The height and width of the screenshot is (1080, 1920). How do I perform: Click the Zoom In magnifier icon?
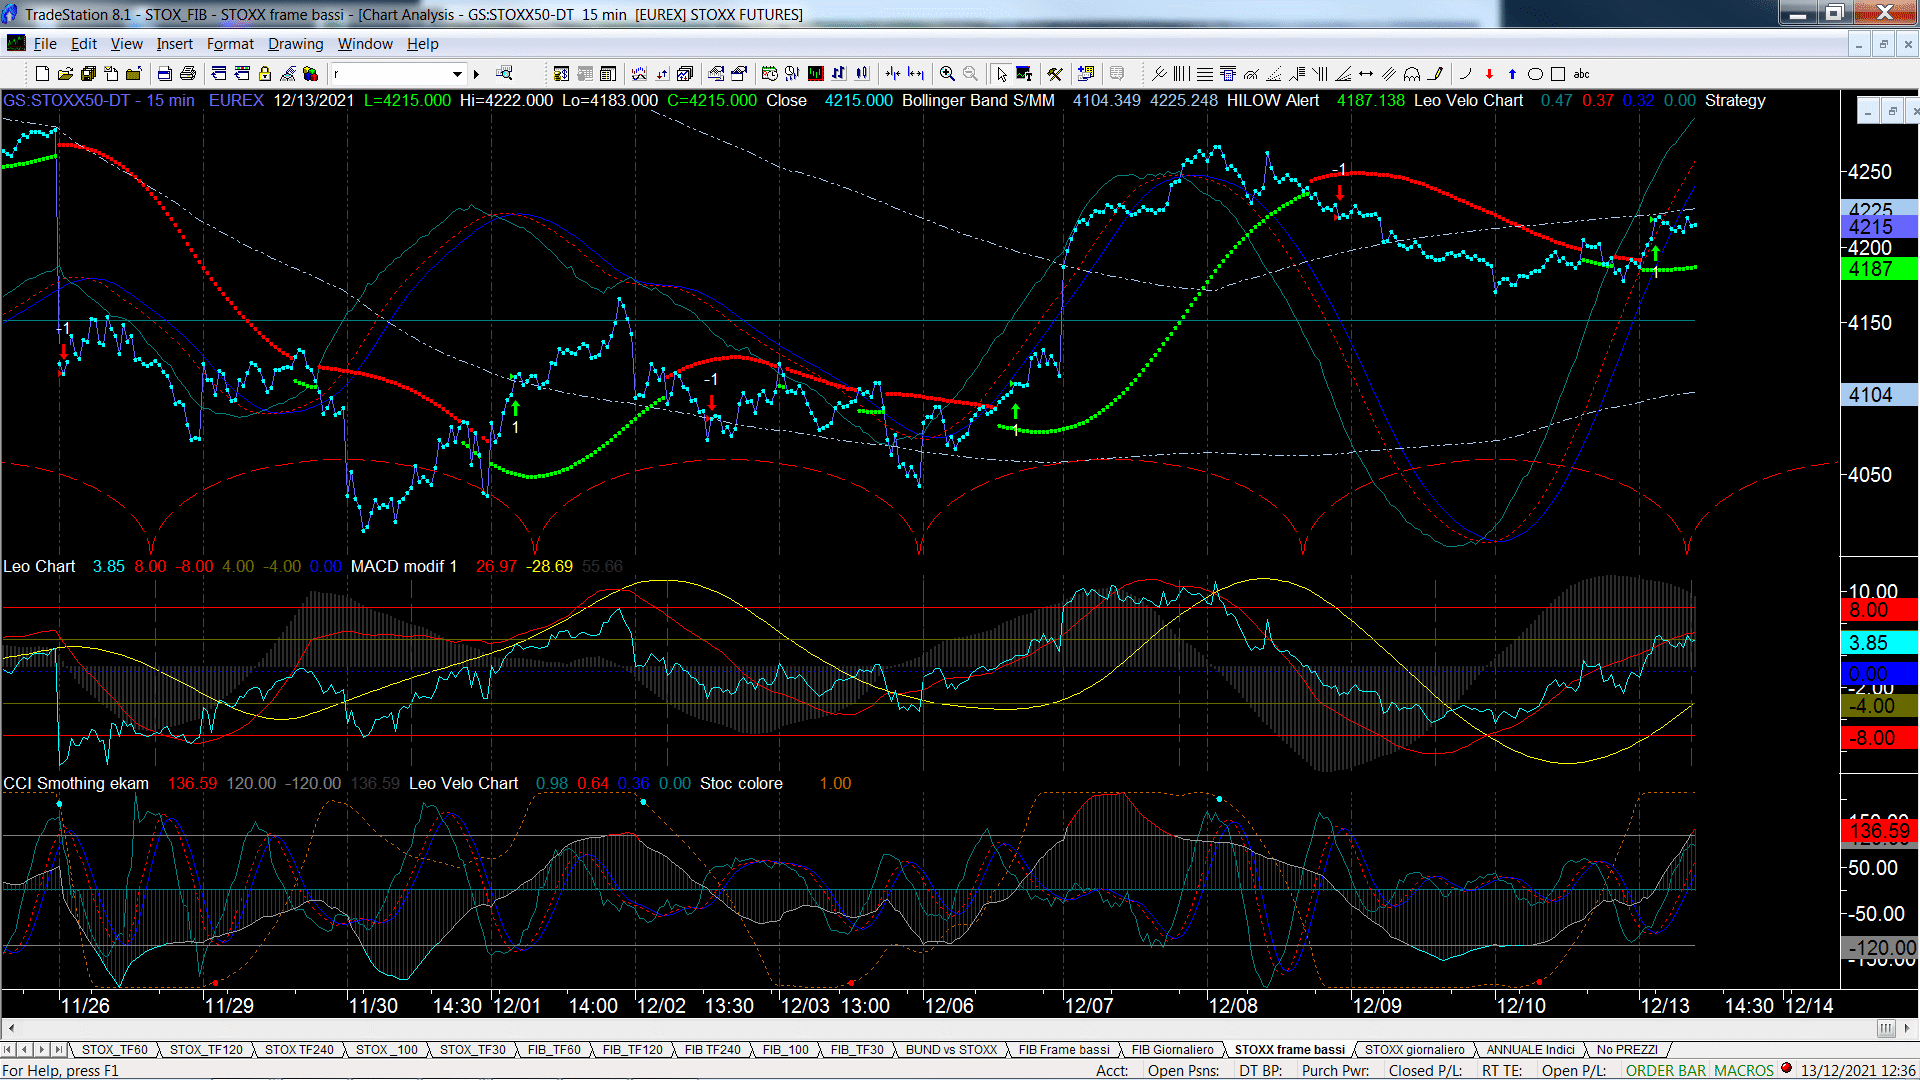pyautogui.click(x=947, y=74)
